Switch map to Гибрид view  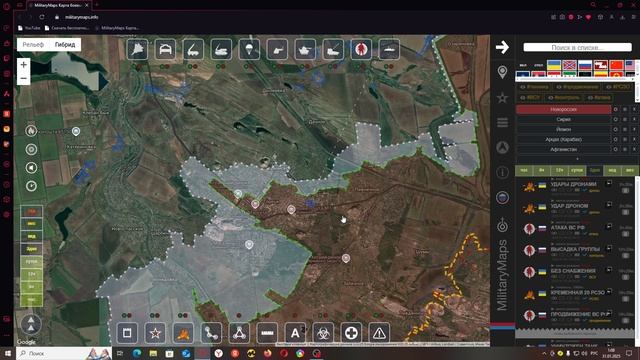[x=65, y=44]
